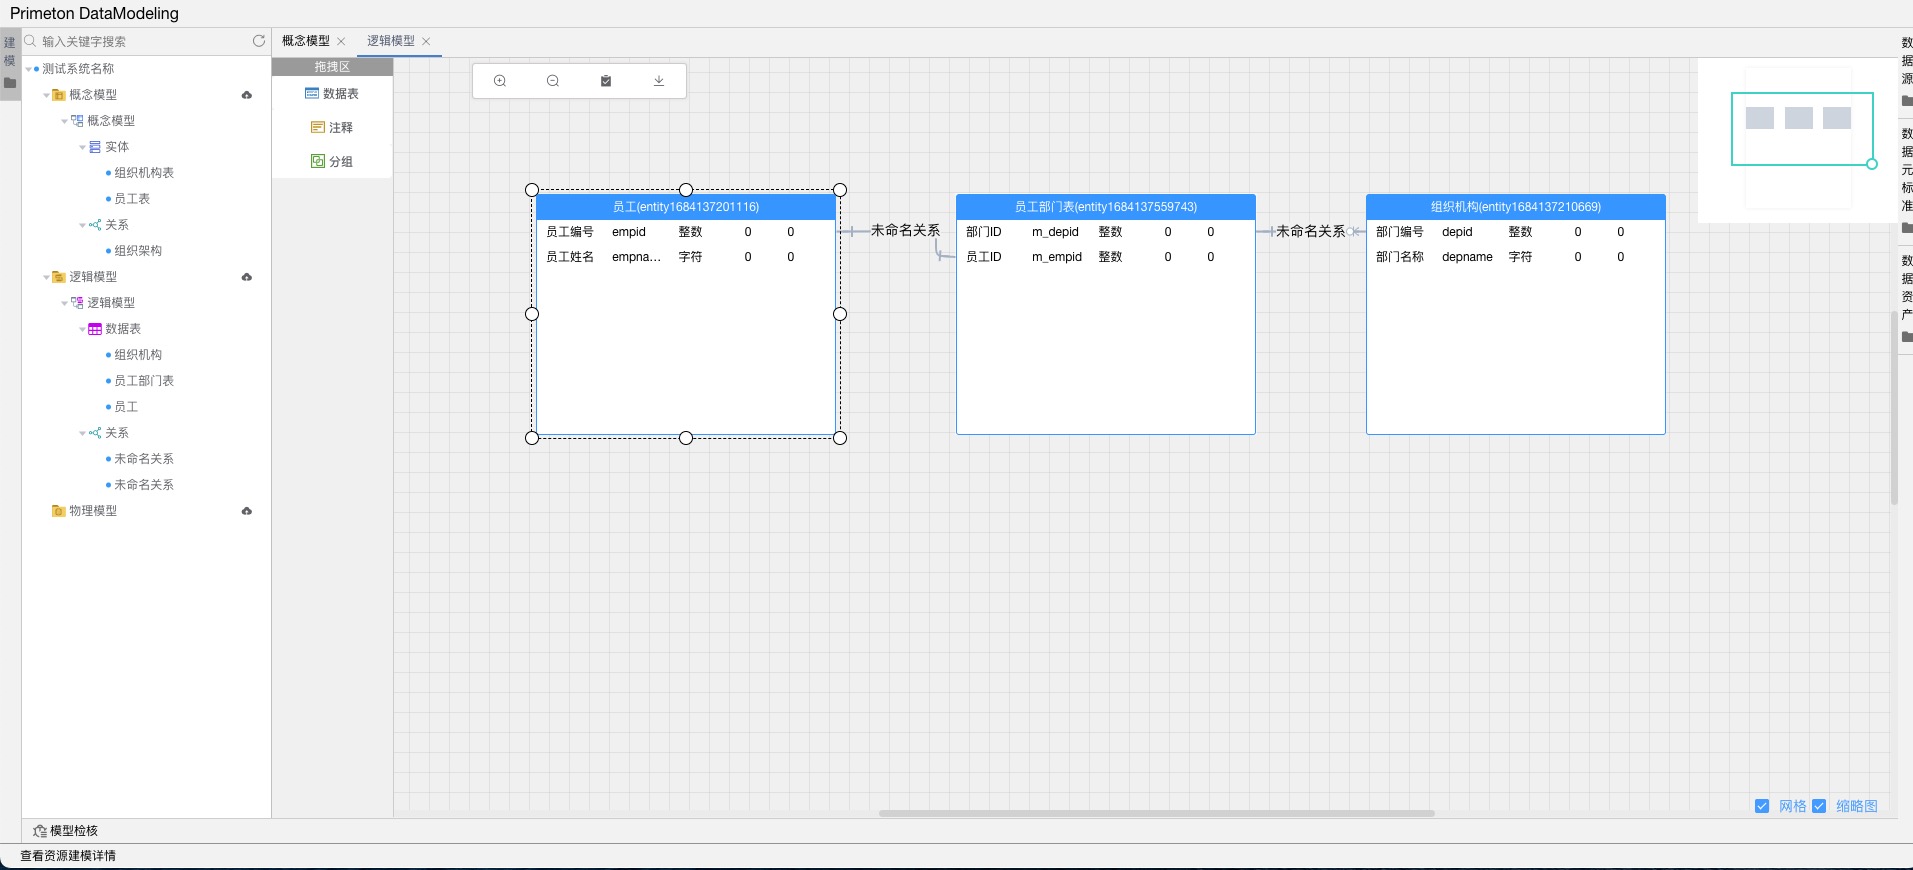Select the 物理模型 folder in the tree

point(93,511)
